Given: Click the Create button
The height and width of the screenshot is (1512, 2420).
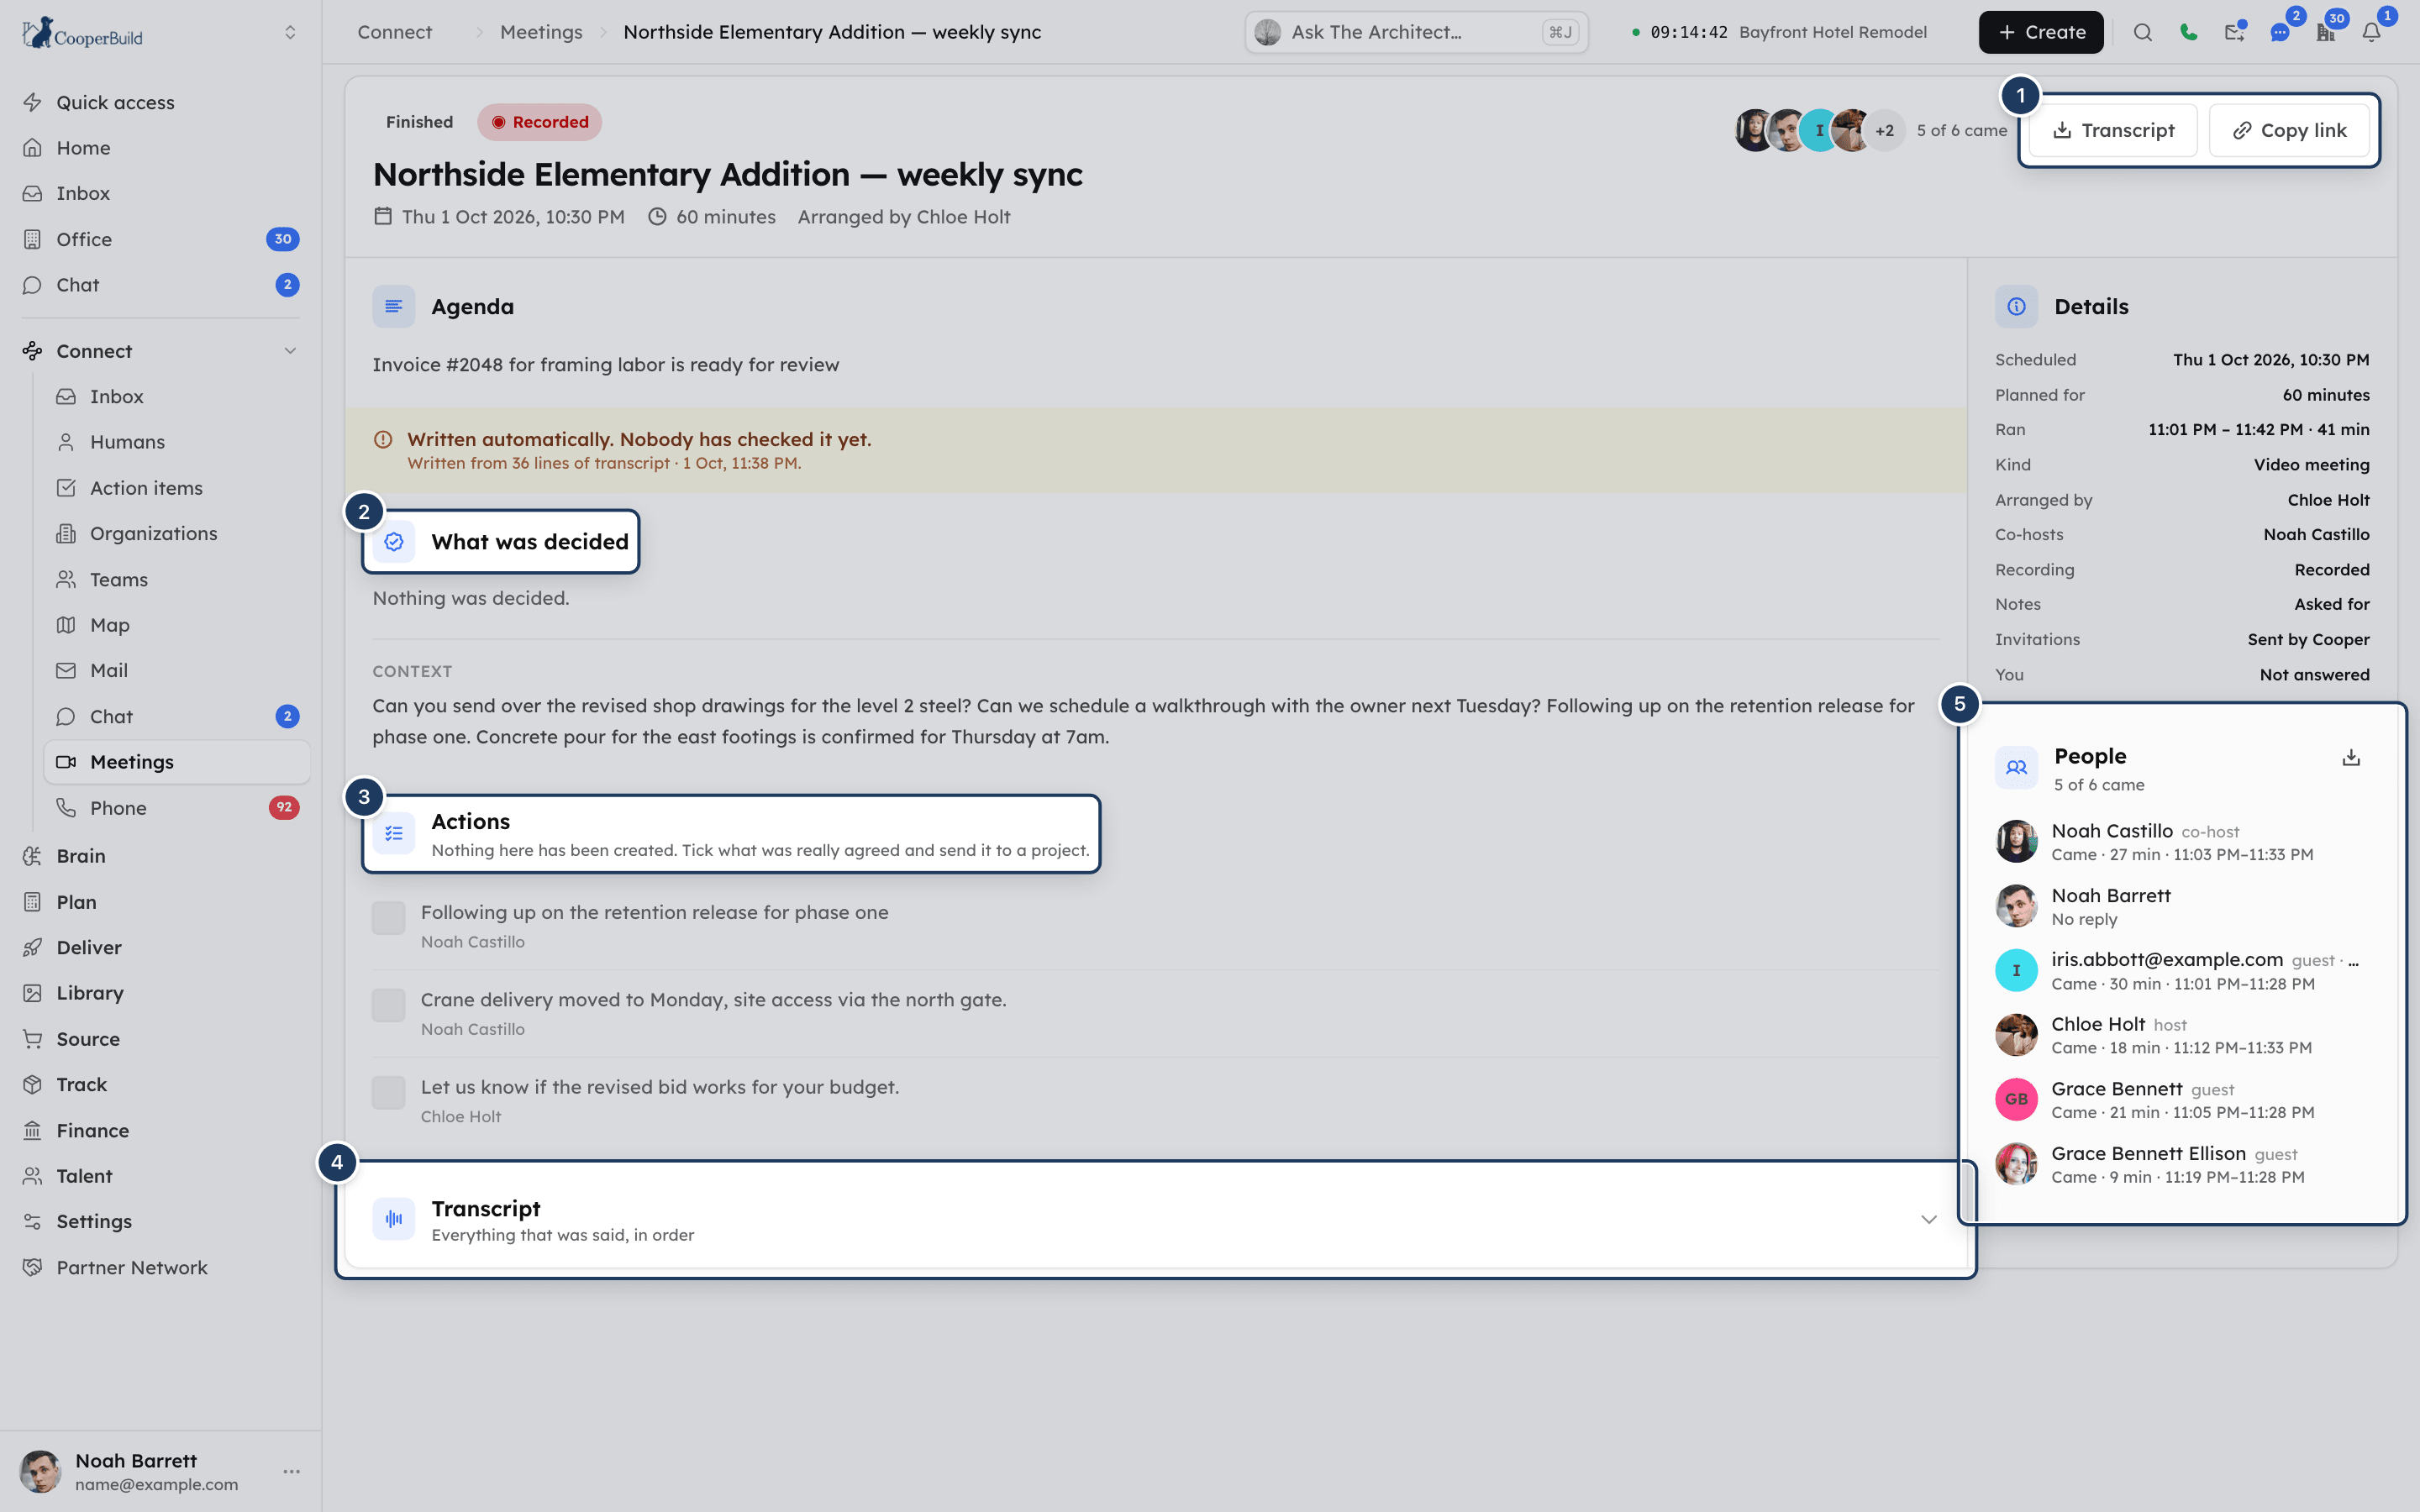Looking at the screenshot, I should click(x=2040, y=32).
